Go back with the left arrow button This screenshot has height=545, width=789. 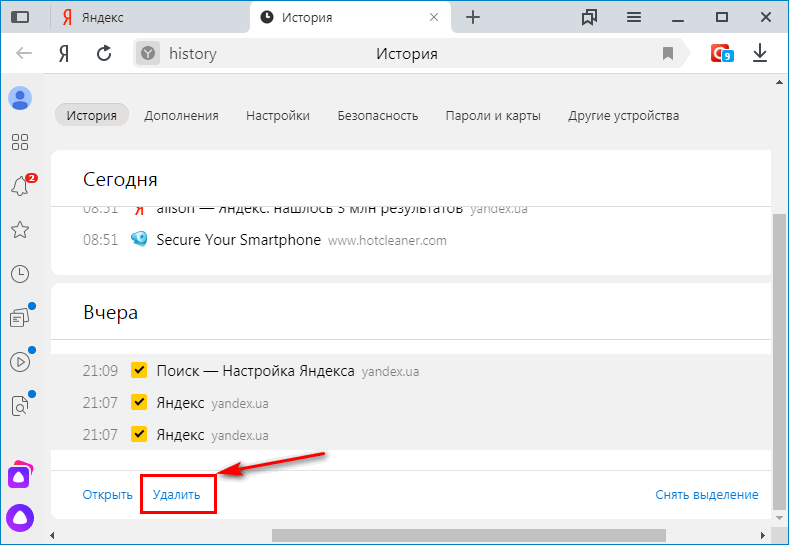[24, 53]
